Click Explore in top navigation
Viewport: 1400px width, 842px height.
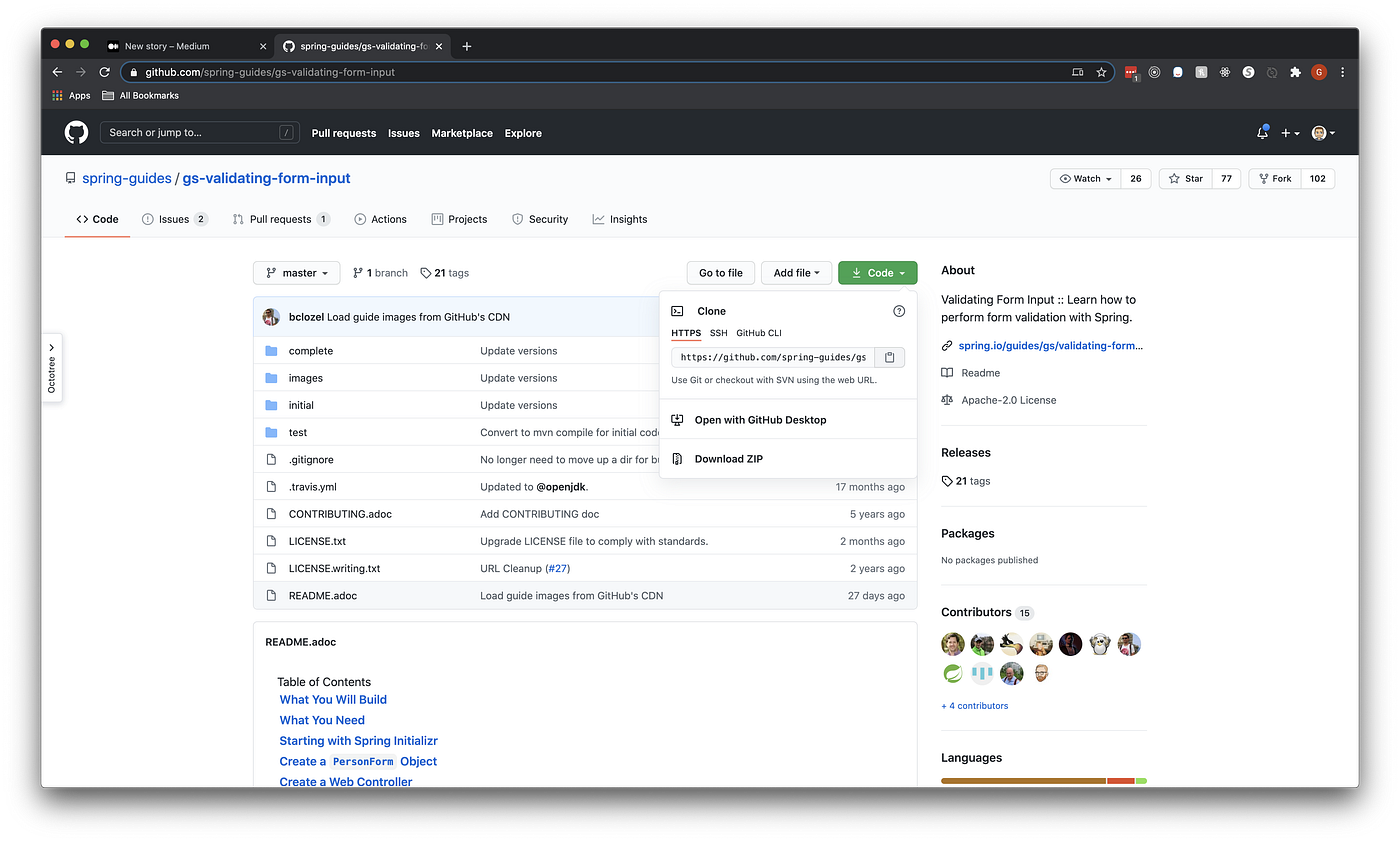coord(523,133)
